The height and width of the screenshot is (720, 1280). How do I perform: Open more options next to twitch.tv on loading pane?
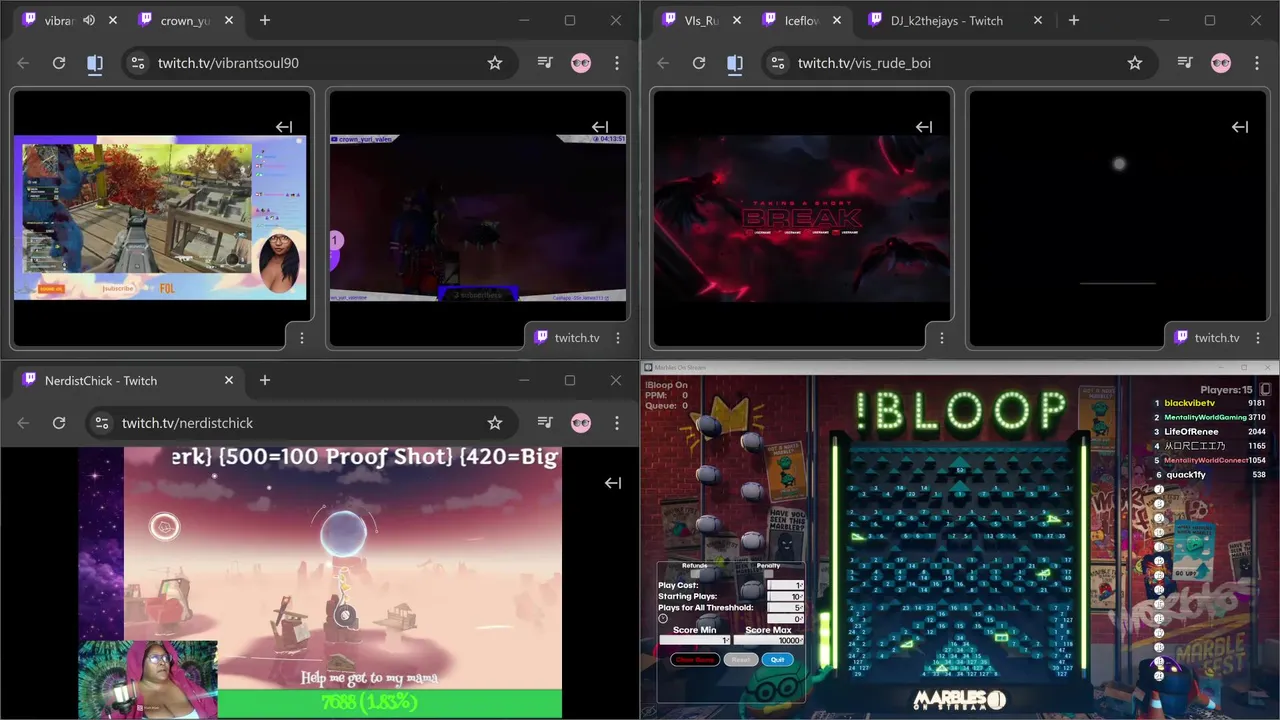[x=1257, y=338]
